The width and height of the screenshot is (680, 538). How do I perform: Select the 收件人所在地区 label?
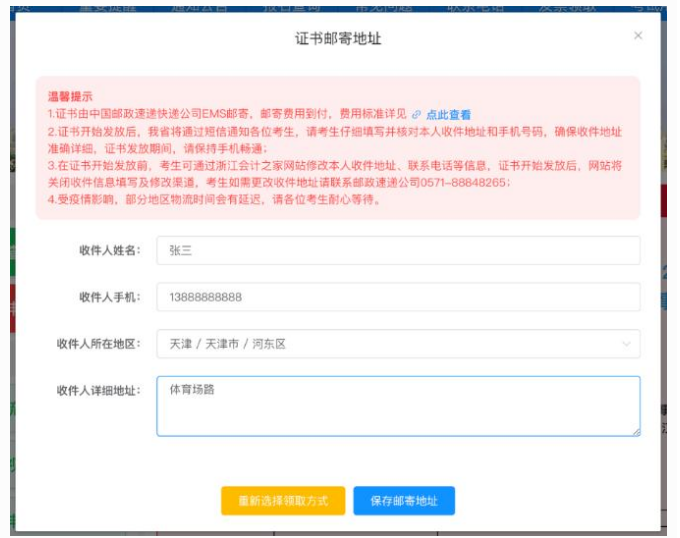pos(99,344)
